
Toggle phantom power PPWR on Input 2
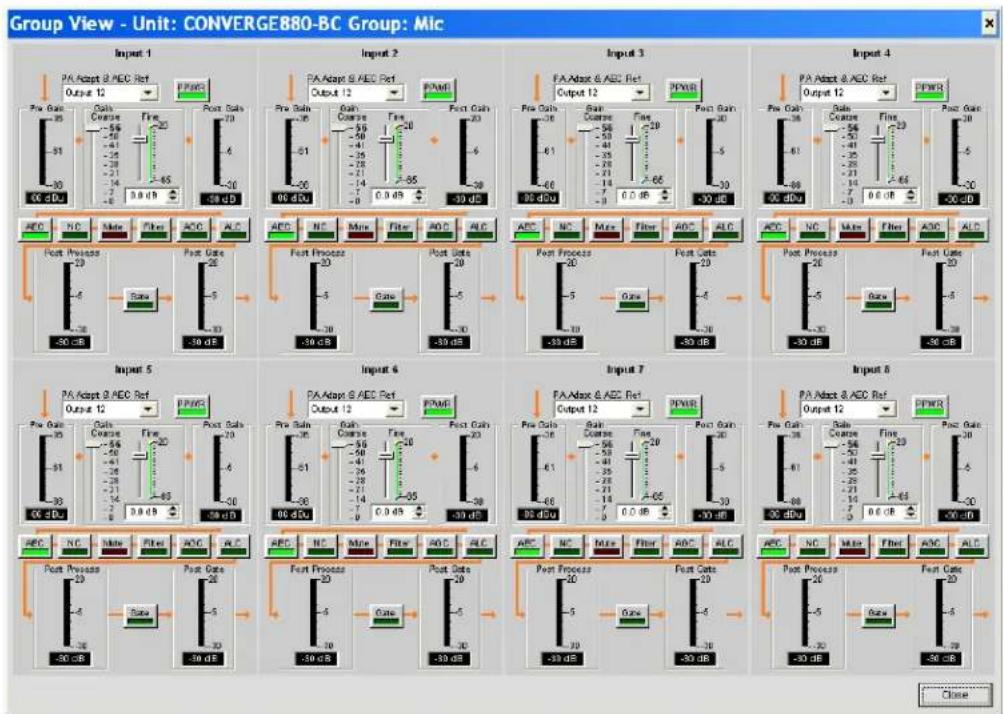coord(437,90)
